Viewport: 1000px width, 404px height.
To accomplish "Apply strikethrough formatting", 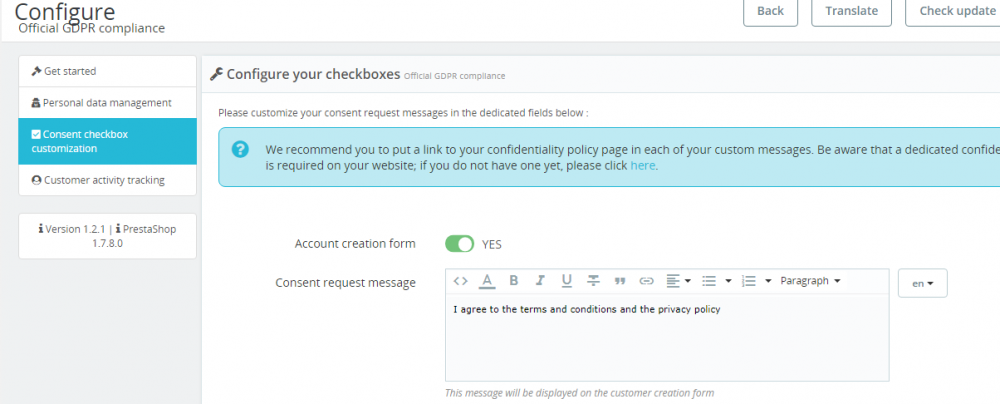I will [593, 281].
